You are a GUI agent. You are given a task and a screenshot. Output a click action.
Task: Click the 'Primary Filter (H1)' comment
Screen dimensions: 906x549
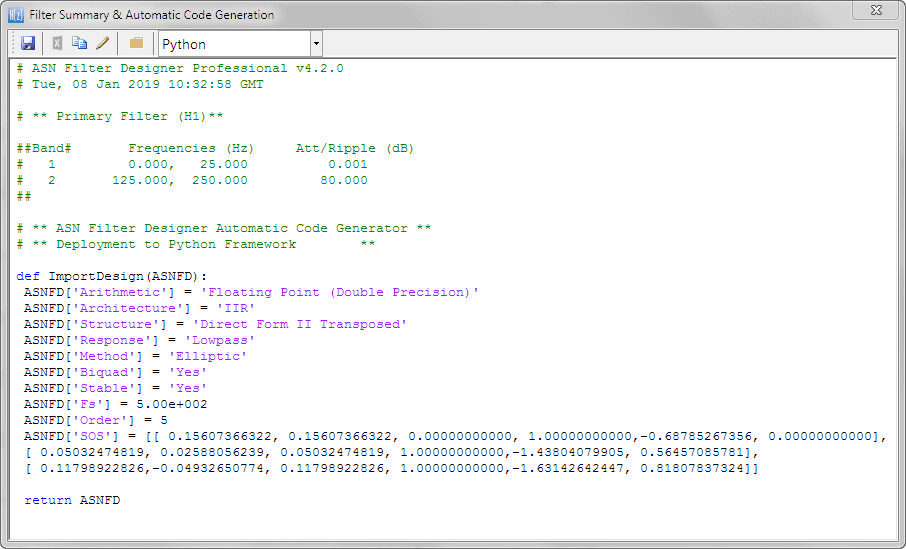tap(120, 116)
